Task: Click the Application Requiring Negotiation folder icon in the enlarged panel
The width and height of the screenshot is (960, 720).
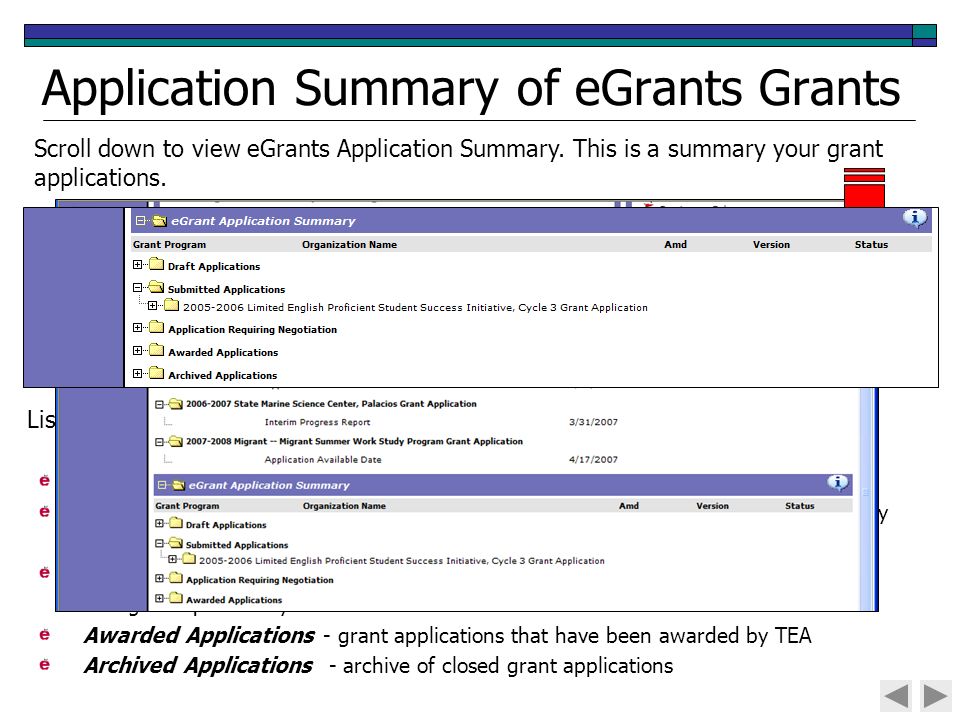Action: (x=157, y=328)
